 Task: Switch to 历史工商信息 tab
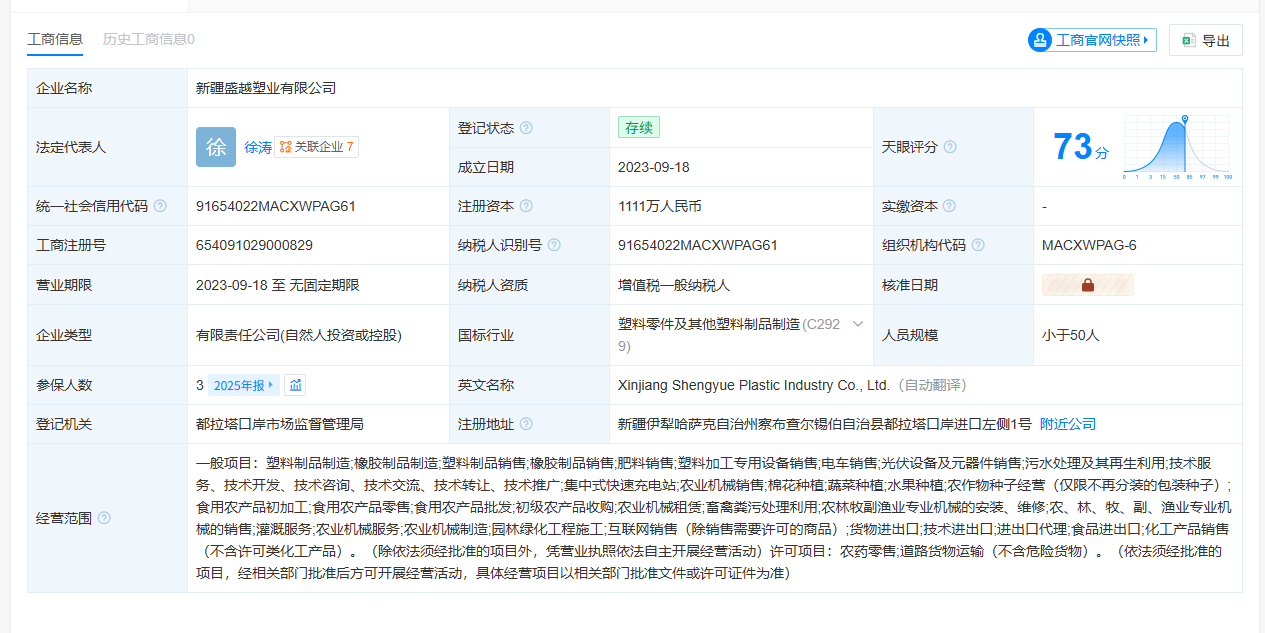148,39
